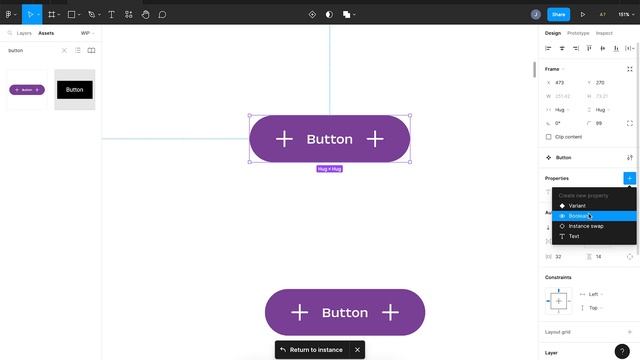
Task: Click the search icon in left panel
Action: pyautogui.click(x=10, y=33)
